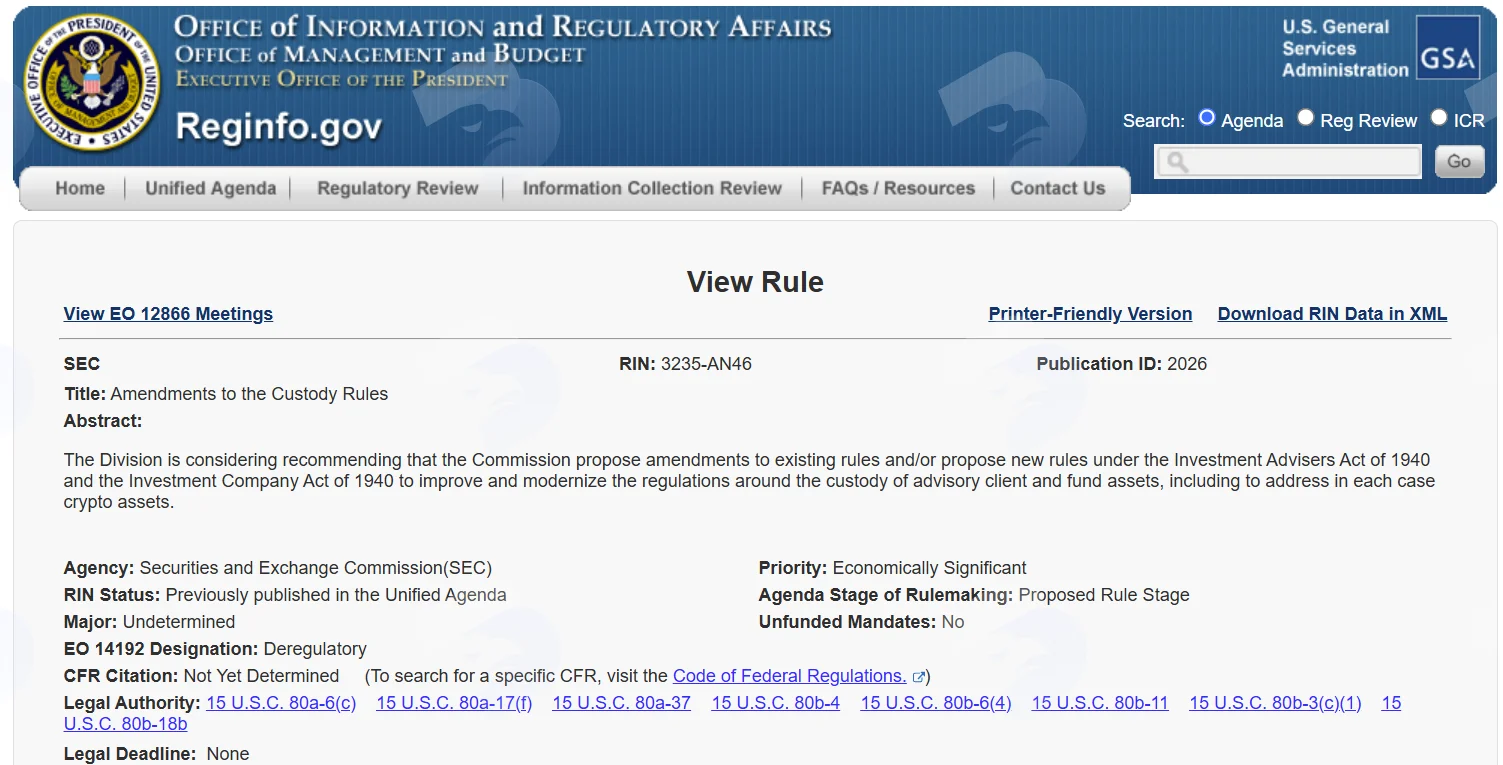Open legal authority 15 U.S.C. 80b-4

(775, 703)
